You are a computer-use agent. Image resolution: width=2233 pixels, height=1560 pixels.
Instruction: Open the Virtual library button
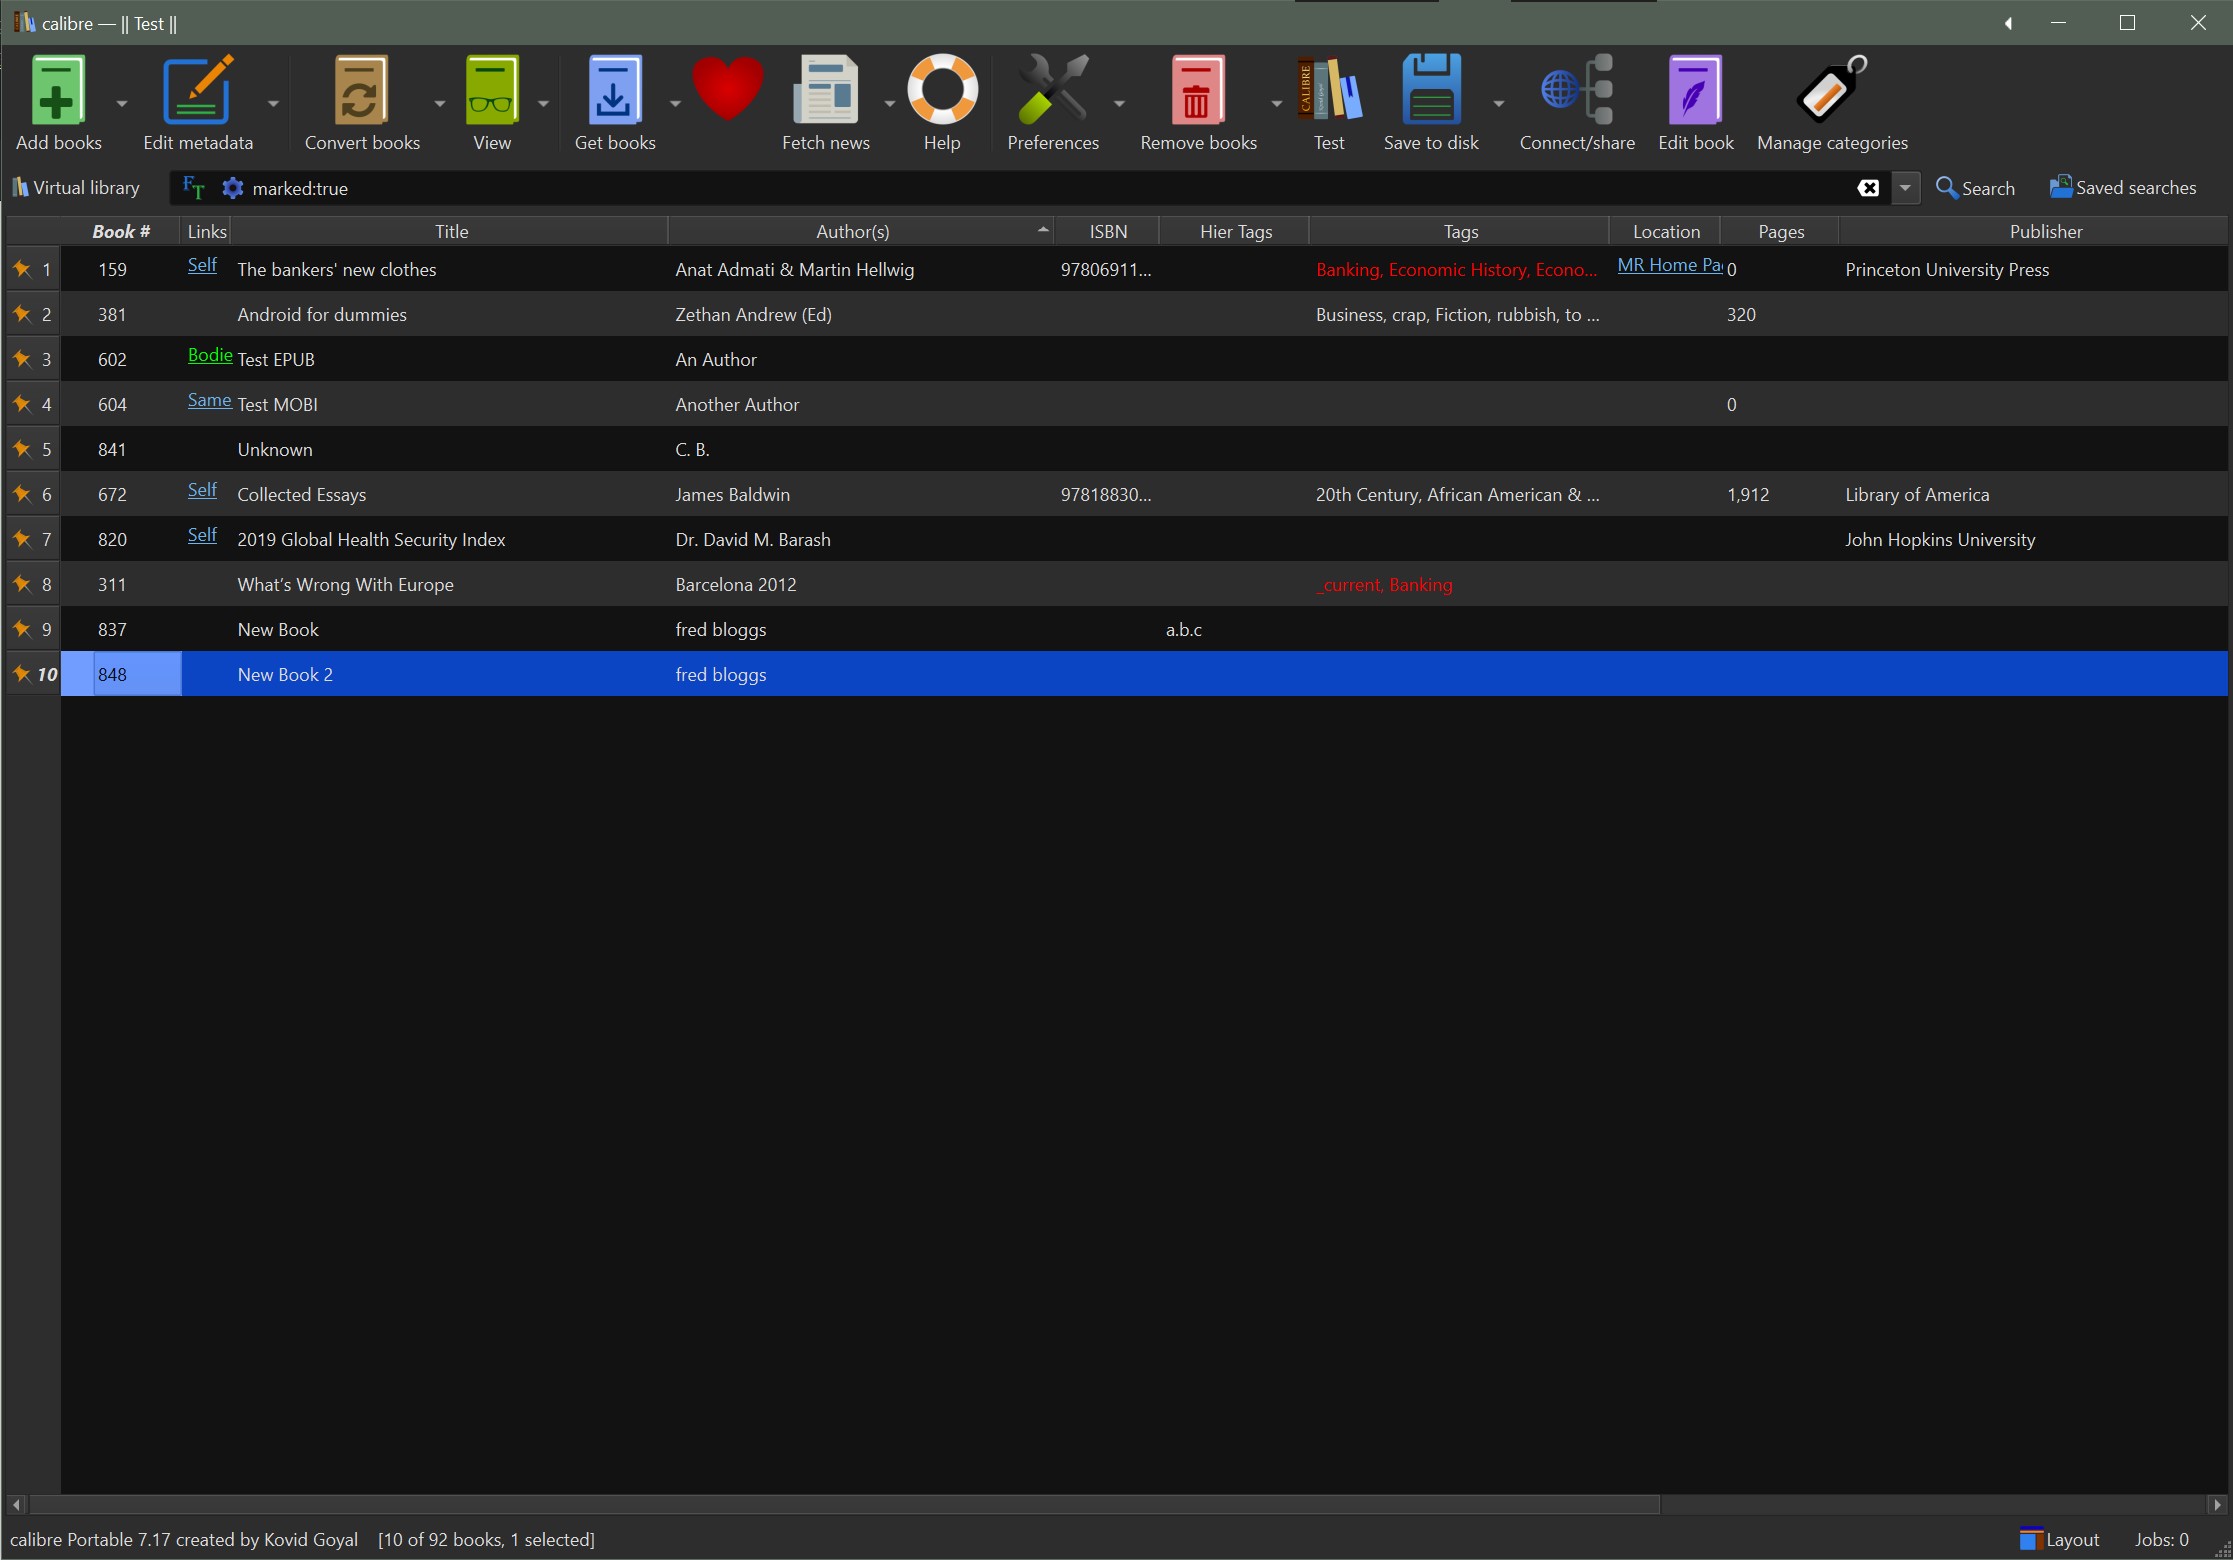(76, 188)
